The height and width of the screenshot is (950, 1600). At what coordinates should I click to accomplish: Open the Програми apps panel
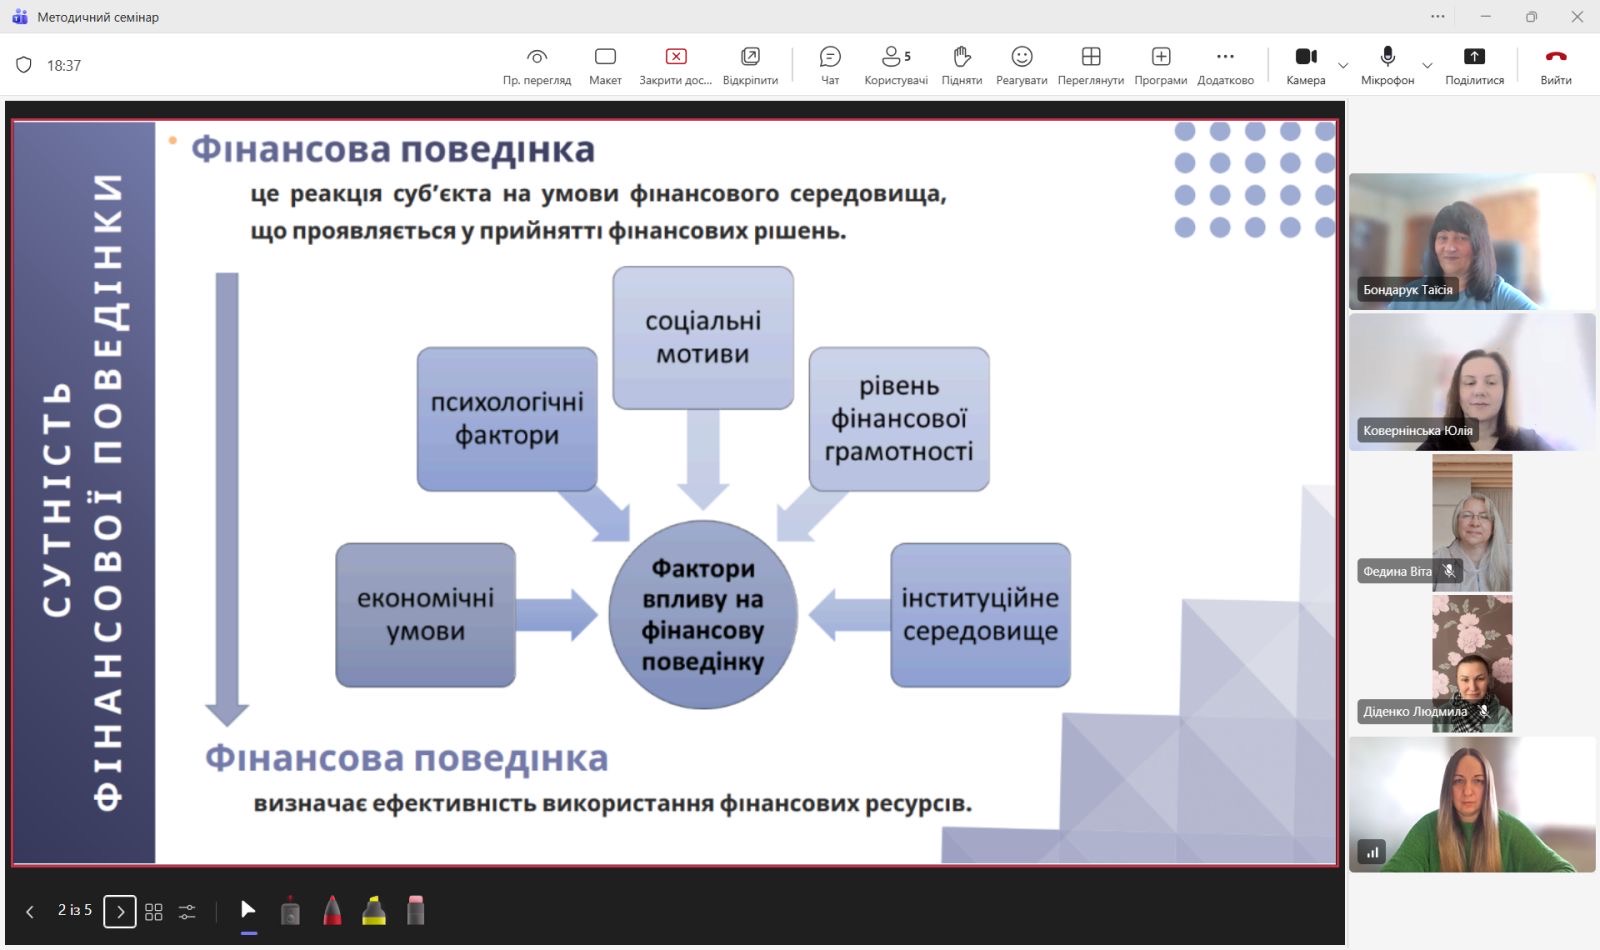[1160, 65]
